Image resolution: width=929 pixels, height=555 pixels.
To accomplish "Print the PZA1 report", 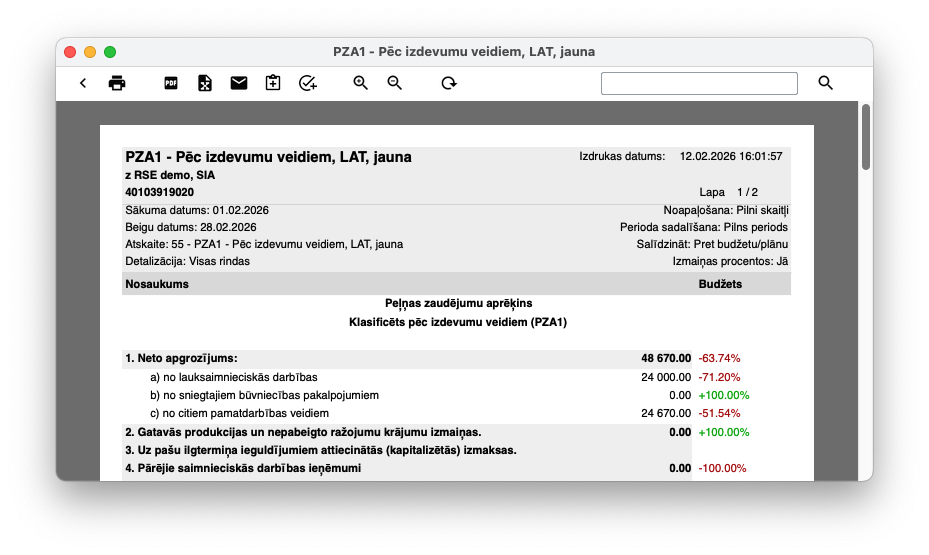I will pos(117,83).
